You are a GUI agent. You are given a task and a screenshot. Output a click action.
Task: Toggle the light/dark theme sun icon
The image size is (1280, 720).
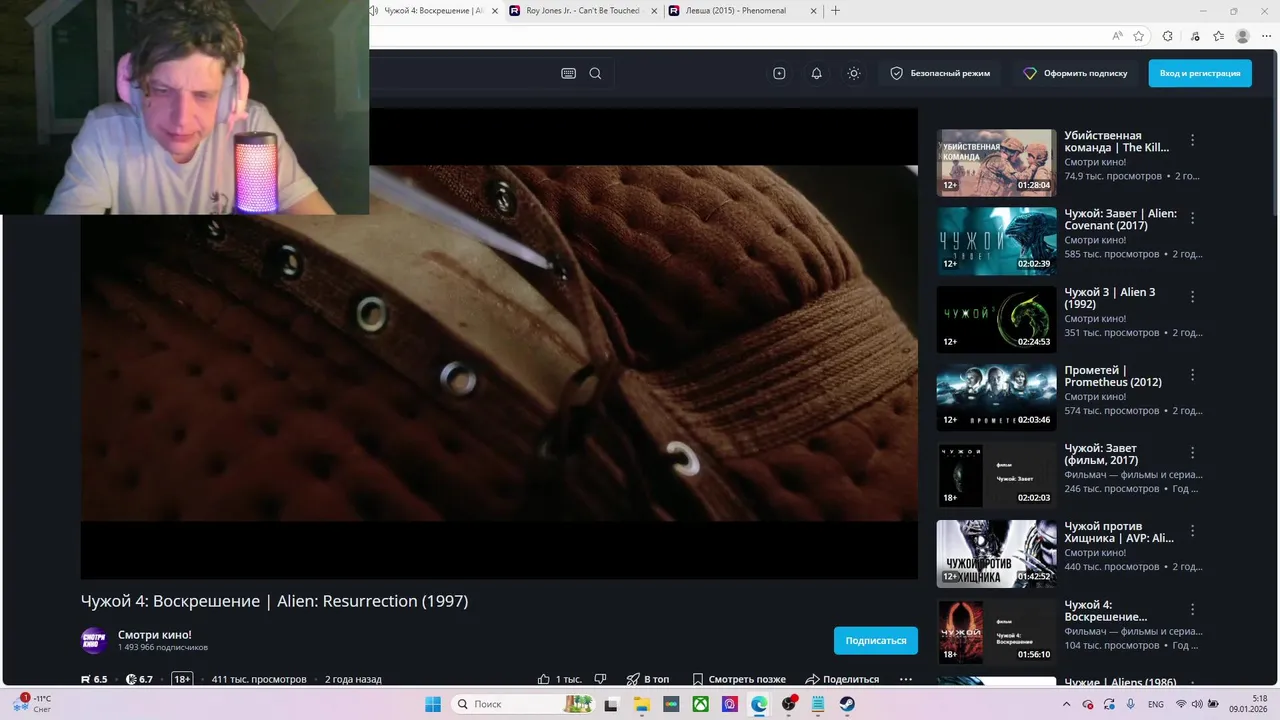pyautogui.click(x=853, y=73)
